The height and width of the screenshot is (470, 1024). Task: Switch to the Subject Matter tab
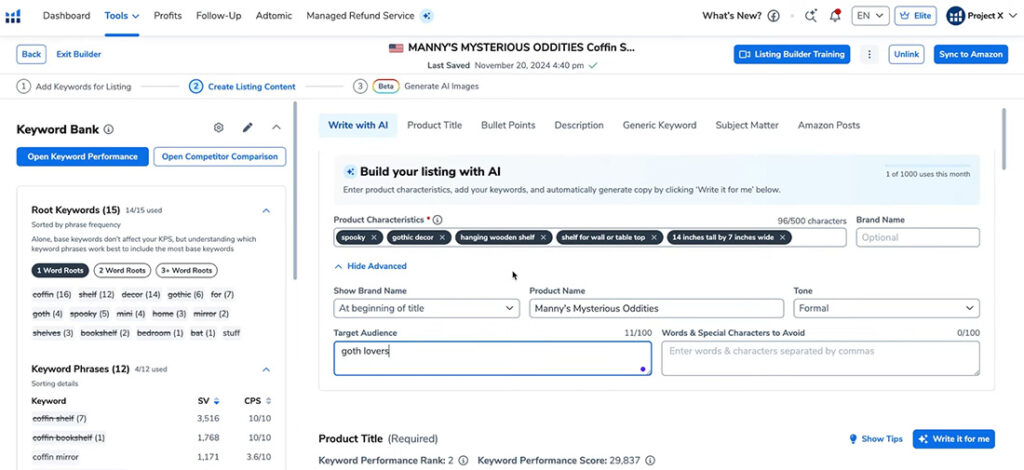pyautogui.click(x=747, y=125)
